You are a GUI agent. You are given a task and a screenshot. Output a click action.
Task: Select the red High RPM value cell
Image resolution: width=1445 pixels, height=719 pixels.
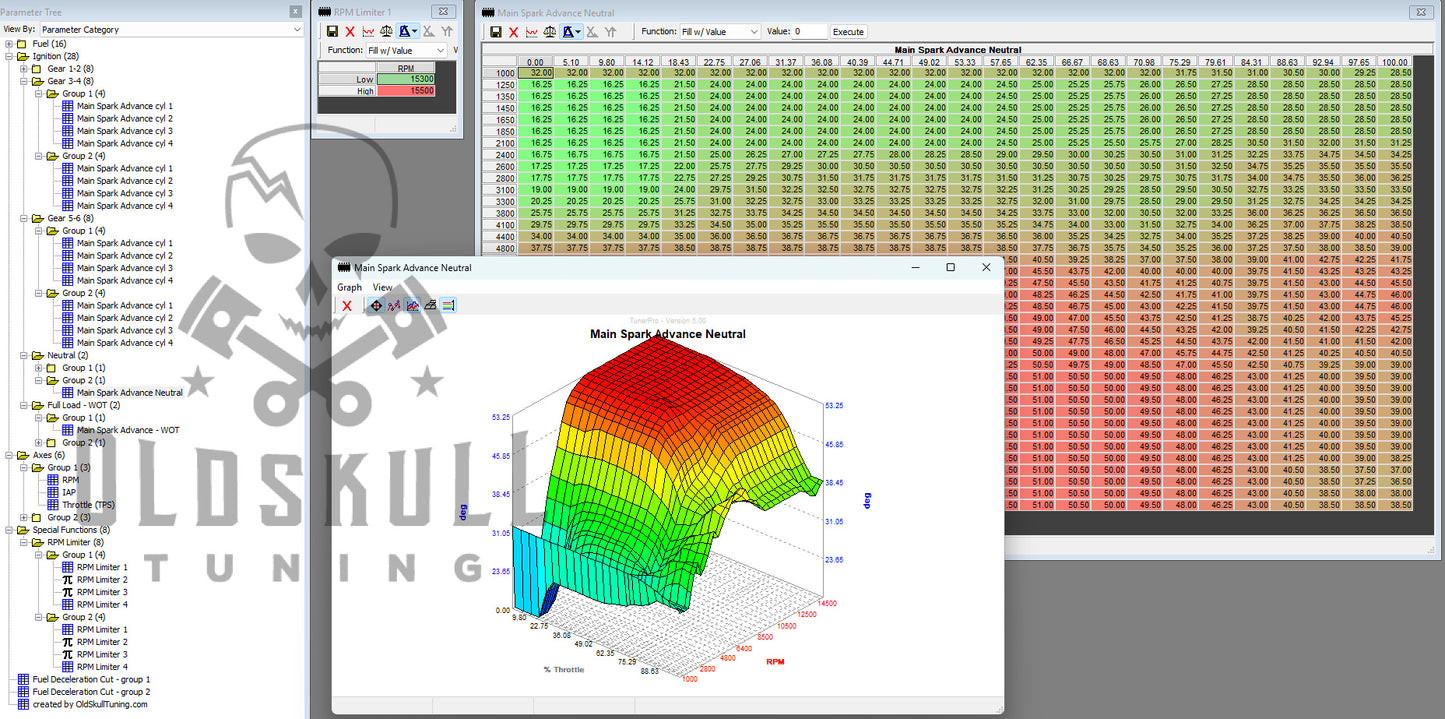(406, 91)
